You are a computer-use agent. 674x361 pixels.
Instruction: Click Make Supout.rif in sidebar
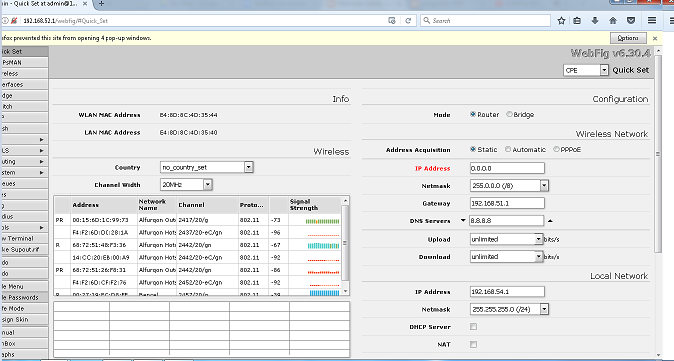(24, 250)
